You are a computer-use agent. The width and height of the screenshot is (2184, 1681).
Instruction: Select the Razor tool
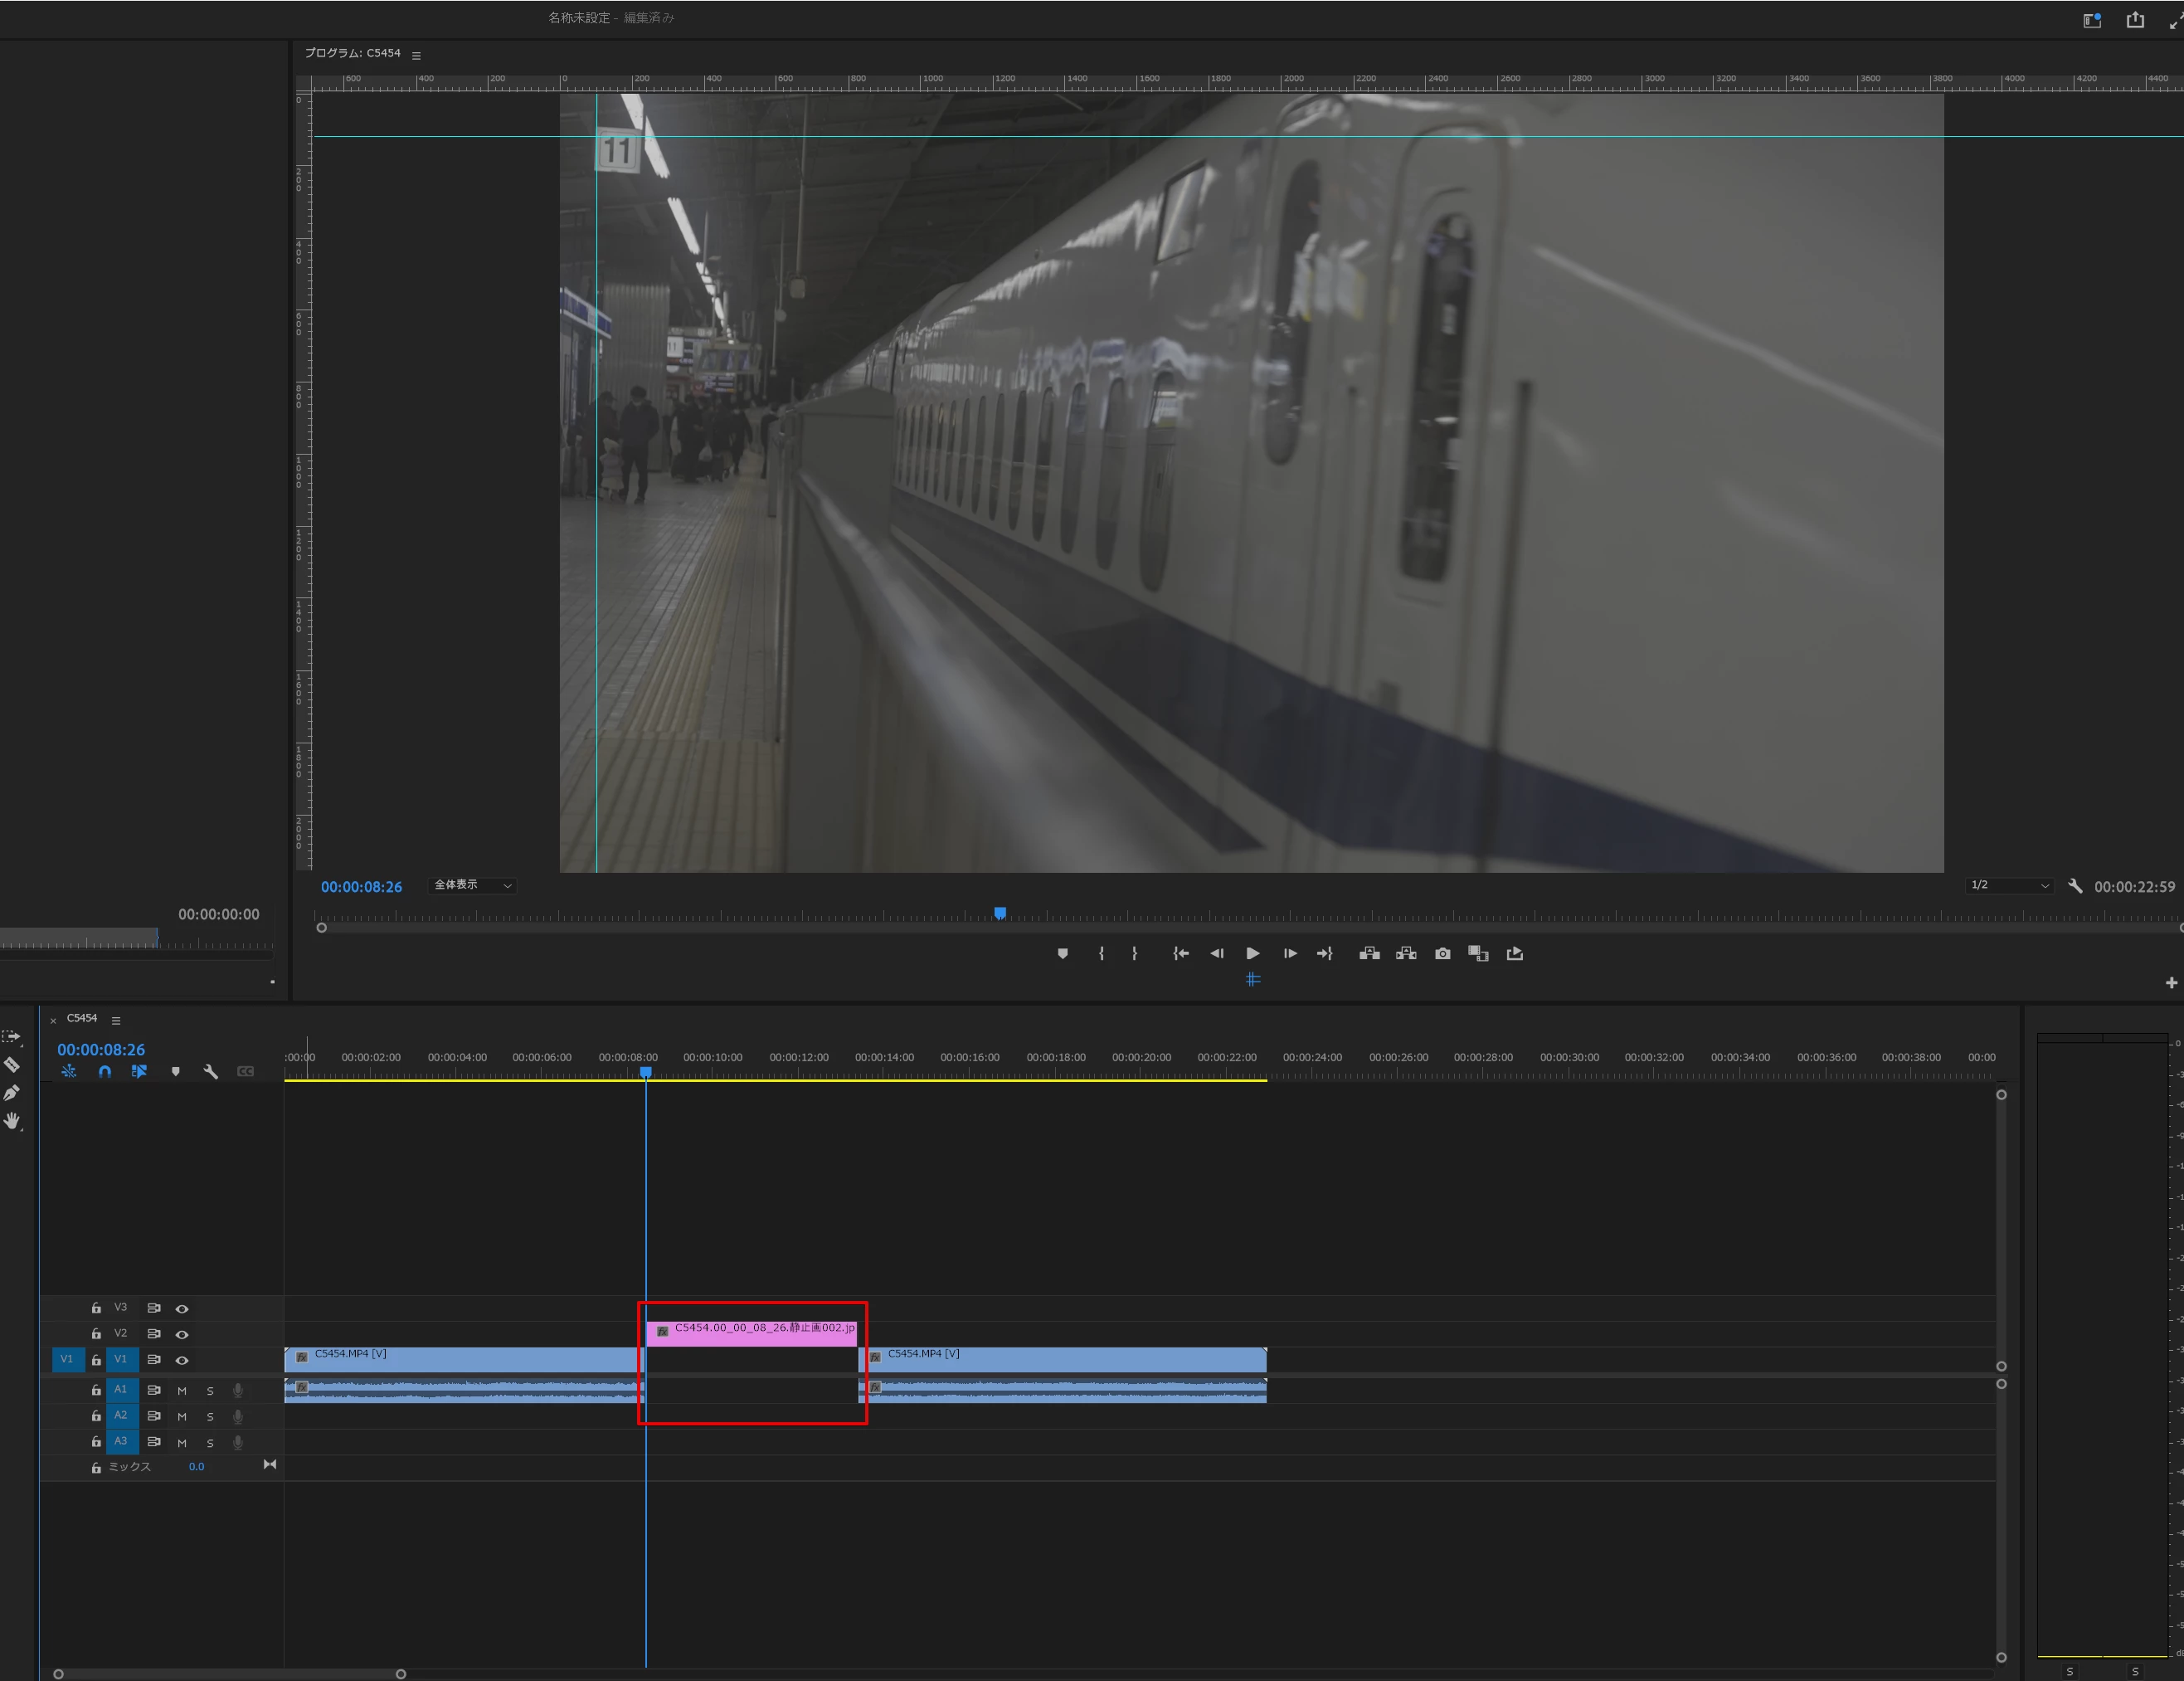pos(12,1064)
